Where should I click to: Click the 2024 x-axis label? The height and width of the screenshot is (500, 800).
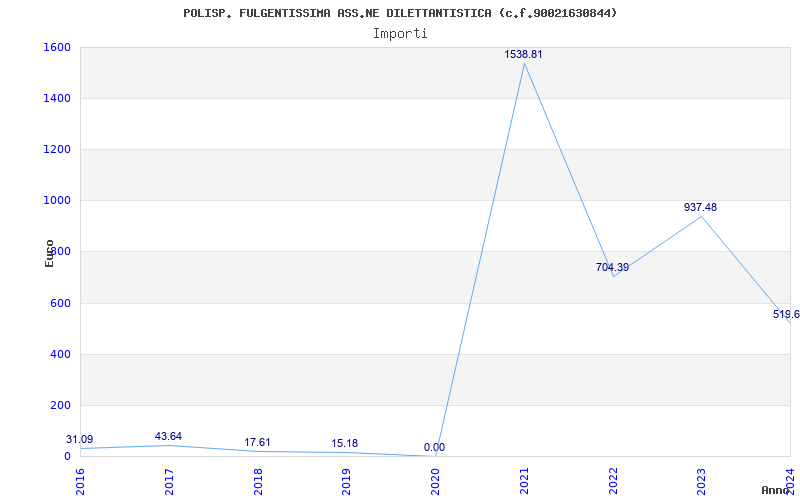[x=790, y=482]
